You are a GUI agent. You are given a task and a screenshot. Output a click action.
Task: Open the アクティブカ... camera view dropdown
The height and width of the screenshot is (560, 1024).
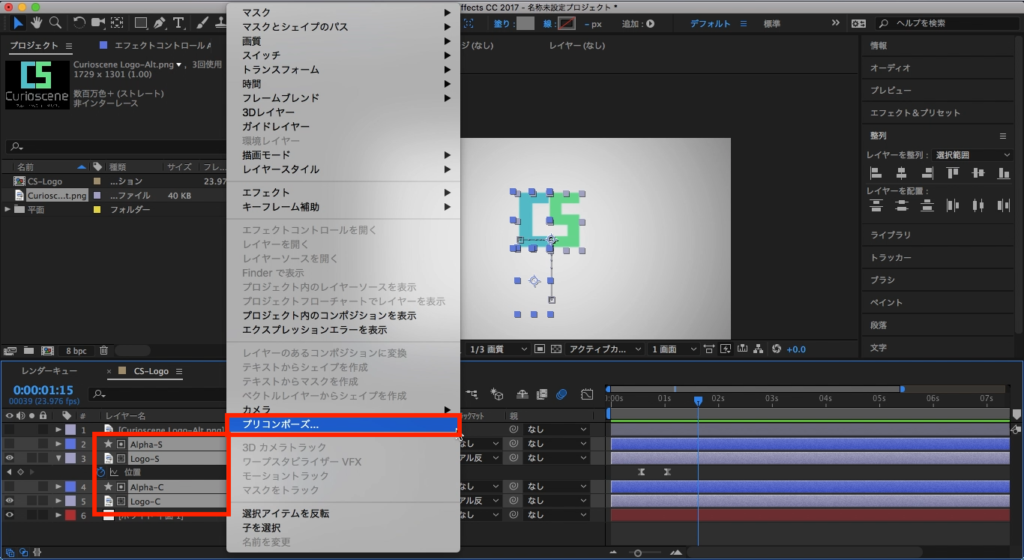(604, 349)
